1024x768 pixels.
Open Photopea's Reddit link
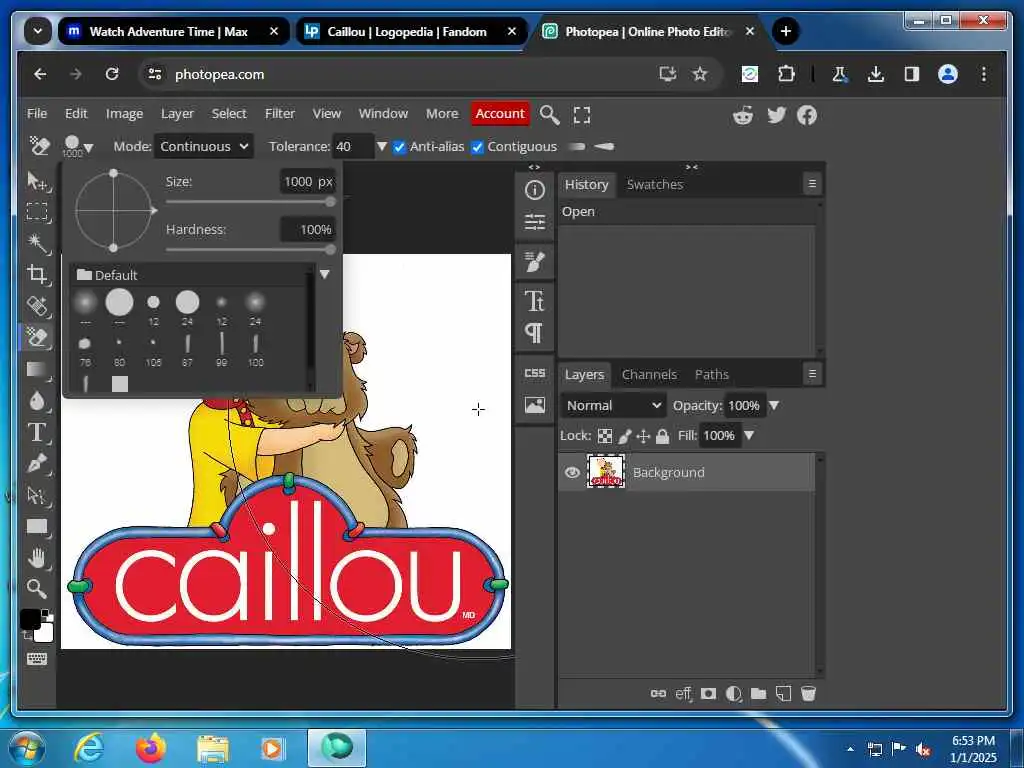[743, 115]
